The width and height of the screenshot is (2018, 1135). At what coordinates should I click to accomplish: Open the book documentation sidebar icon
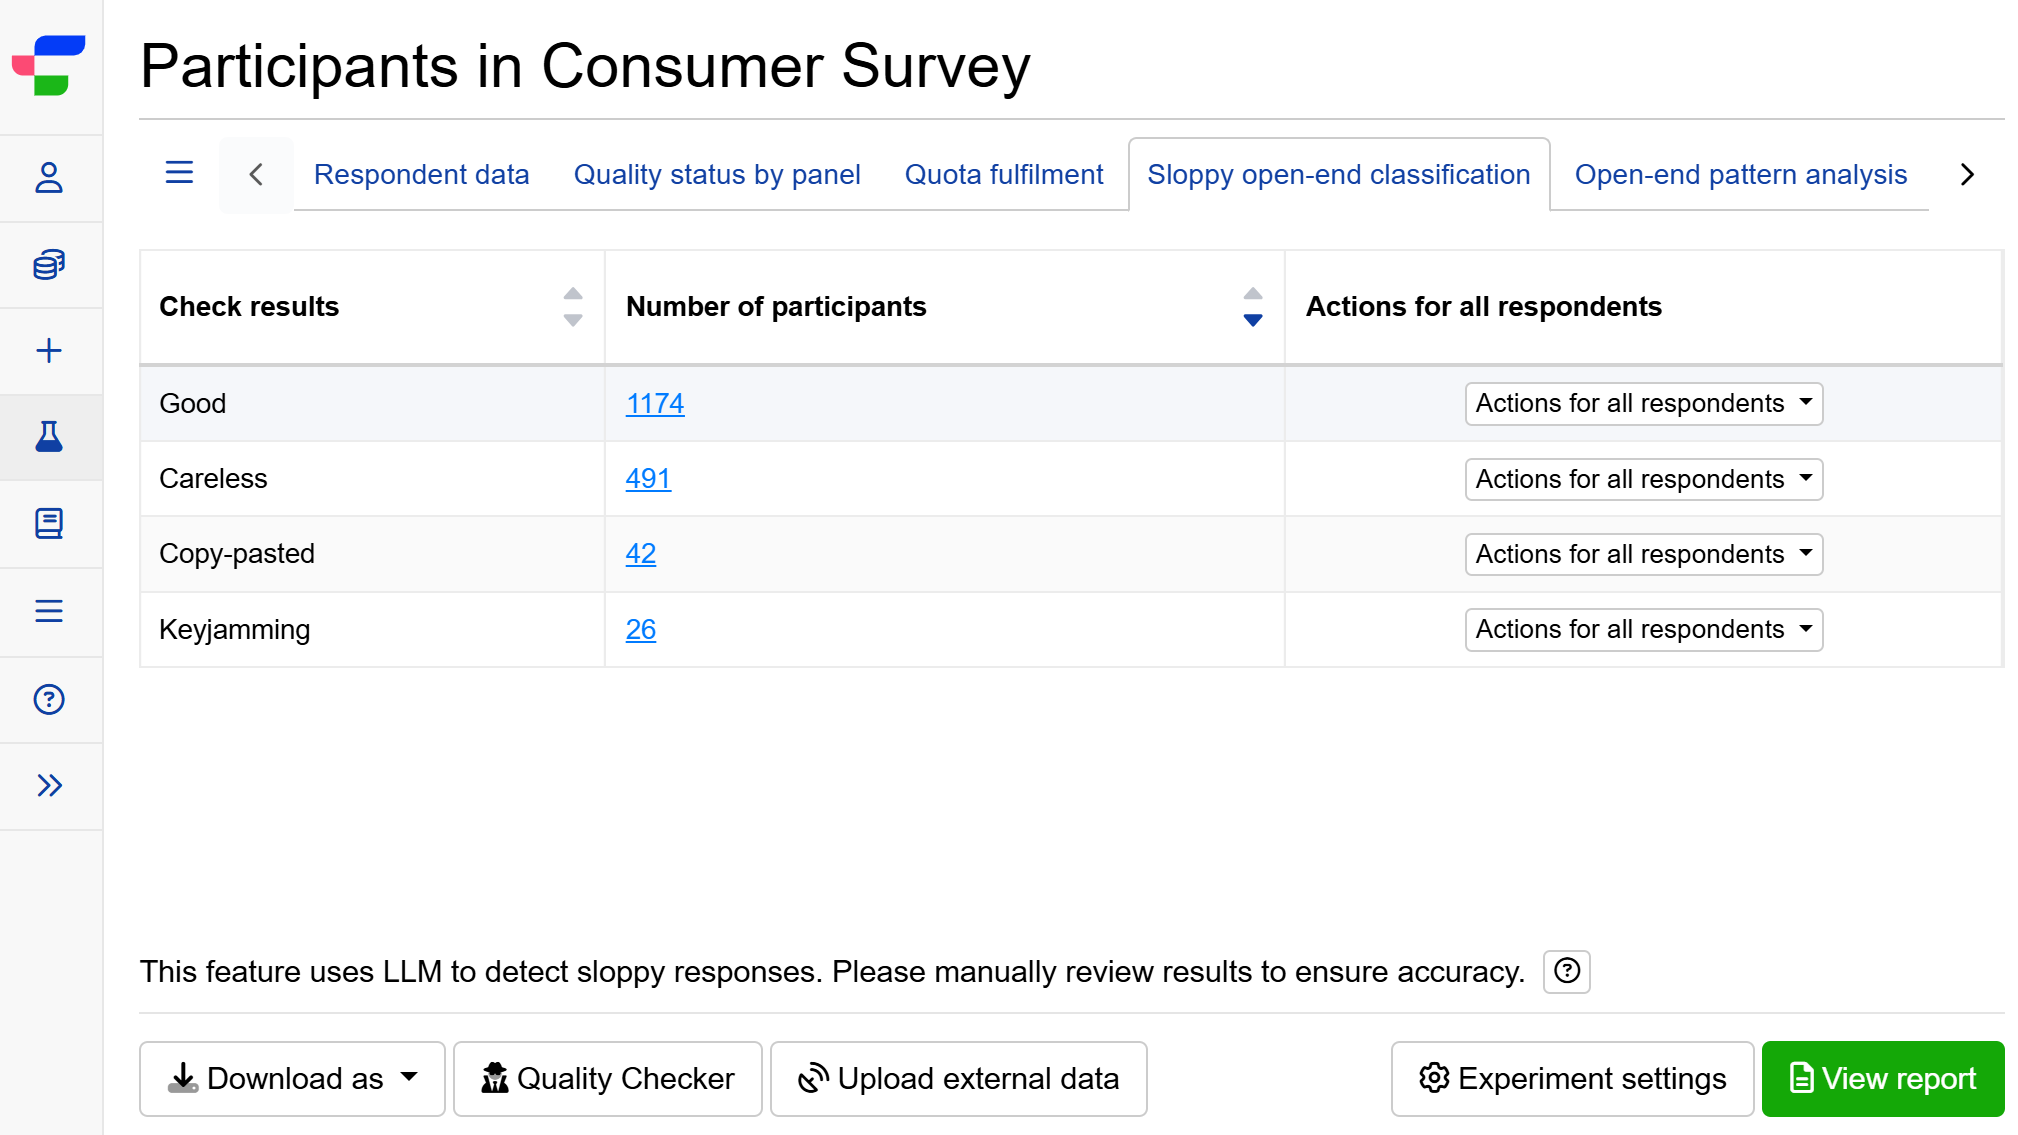coord(49,523)
